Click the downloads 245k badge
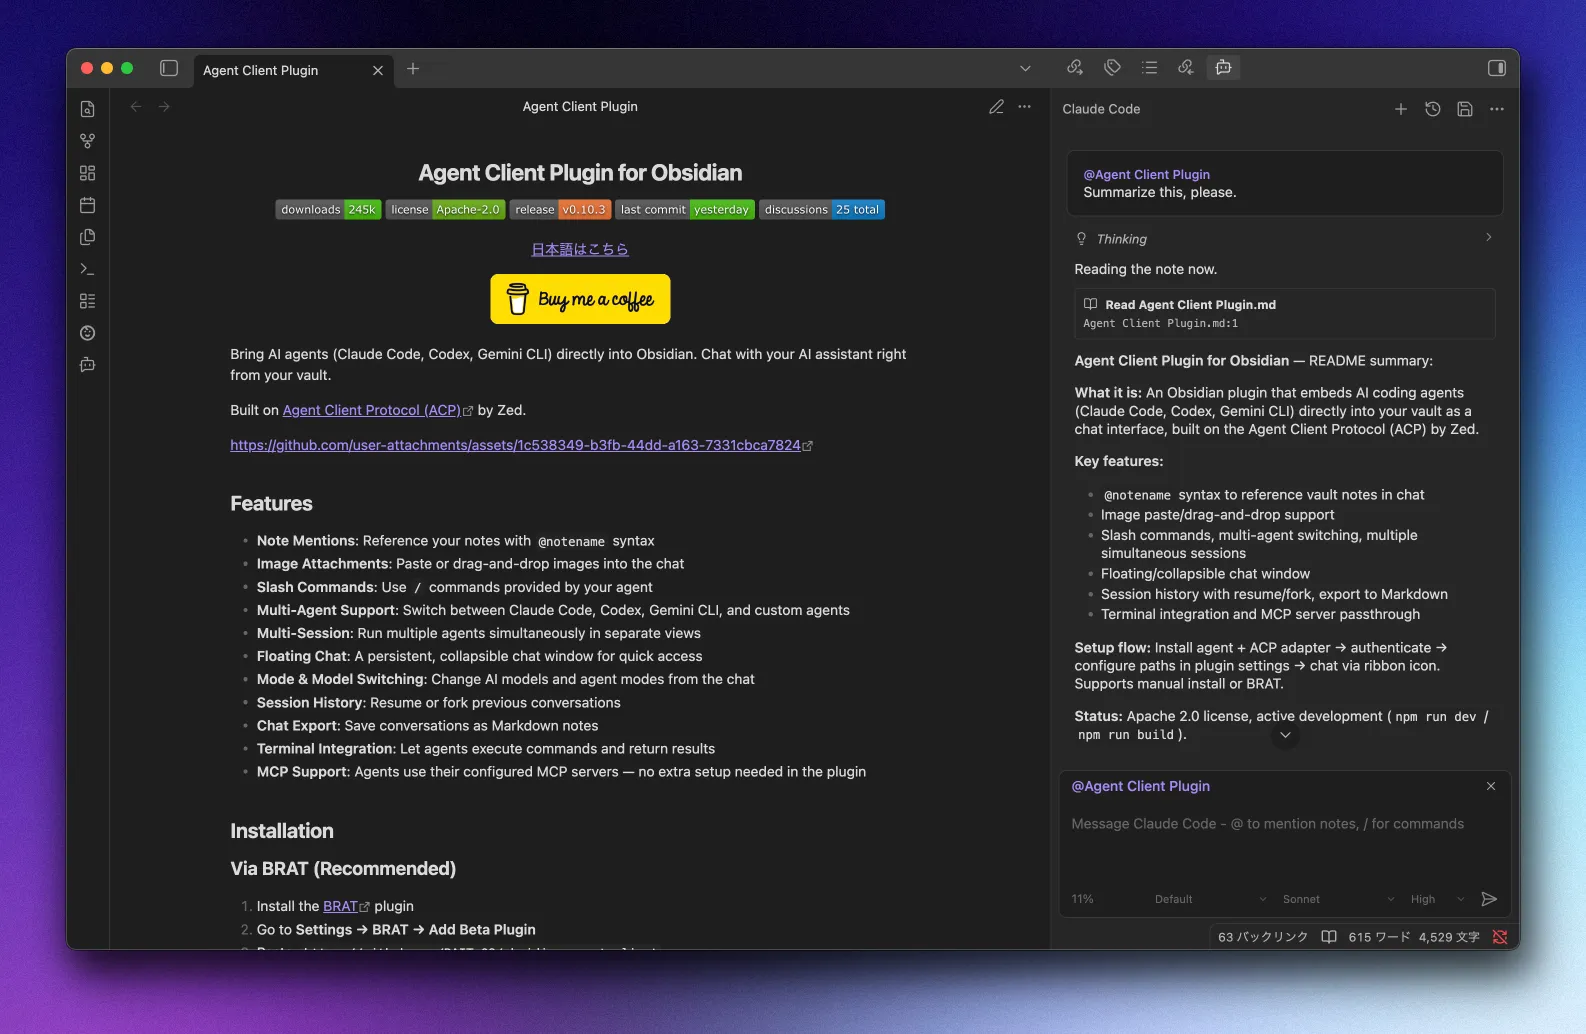This screenshot has width=1586, height=1034. pos(328,210)
